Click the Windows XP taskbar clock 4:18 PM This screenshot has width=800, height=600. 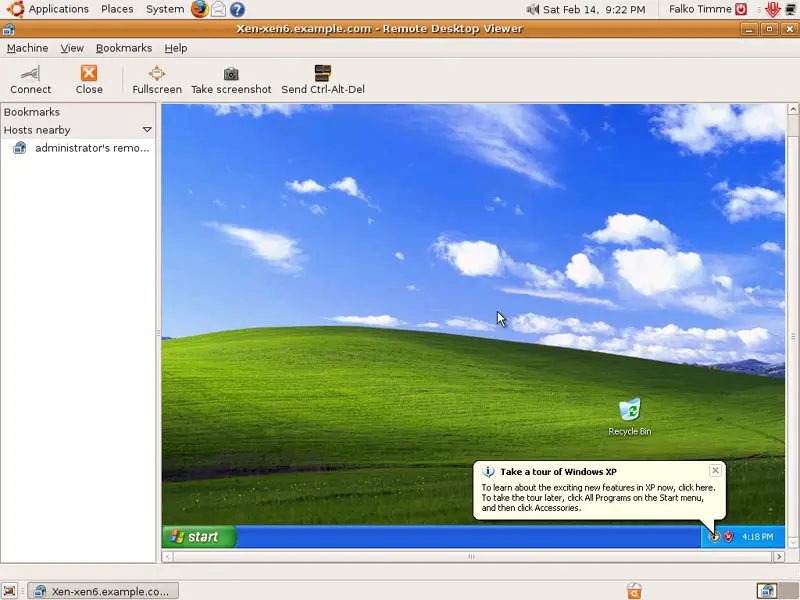pyautogui.click(x=758, y=537)
